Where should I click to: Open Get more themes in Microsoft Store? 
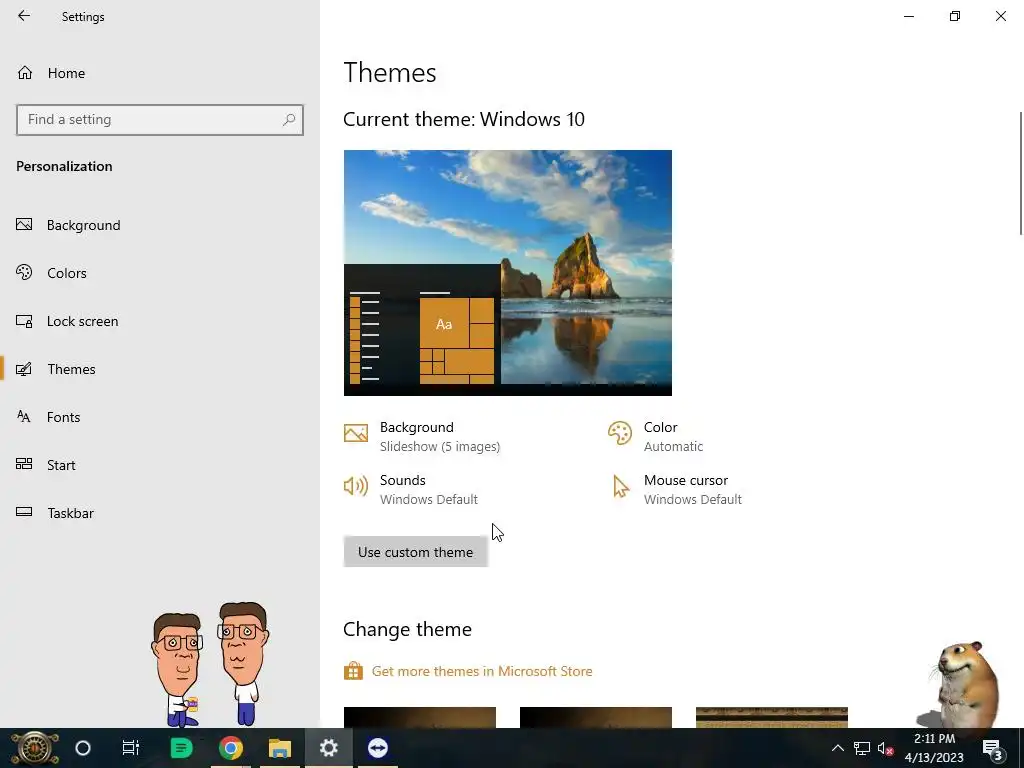coord(482,671)
